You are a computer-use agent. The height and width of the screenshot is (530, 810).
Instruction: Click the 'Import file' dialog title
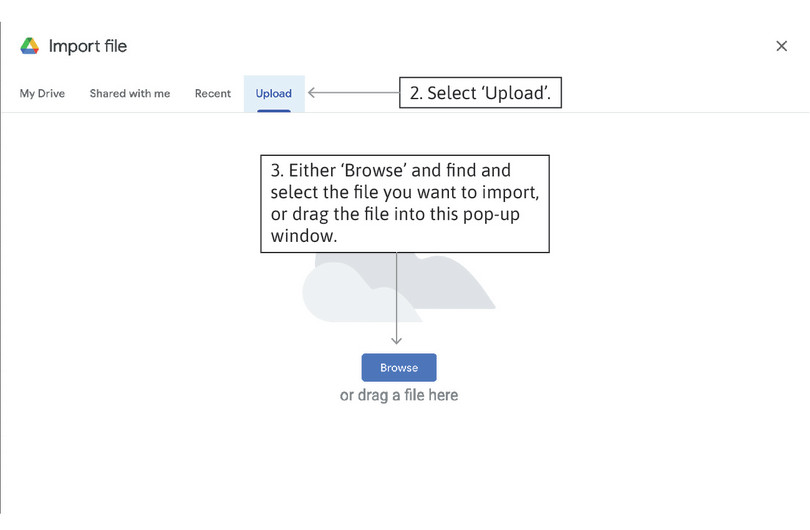[88, 46]
